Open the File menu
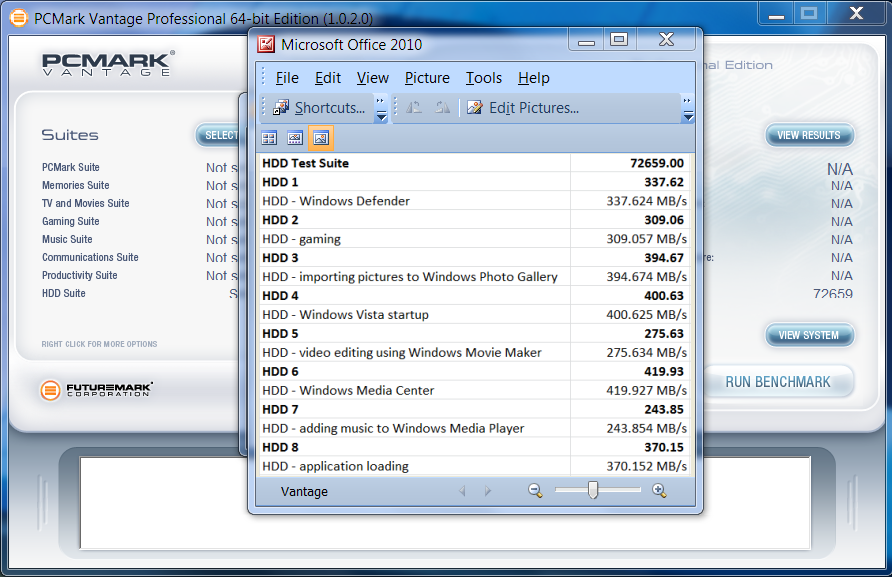Viewport: 892px width, 577px height. coord(287,78)
